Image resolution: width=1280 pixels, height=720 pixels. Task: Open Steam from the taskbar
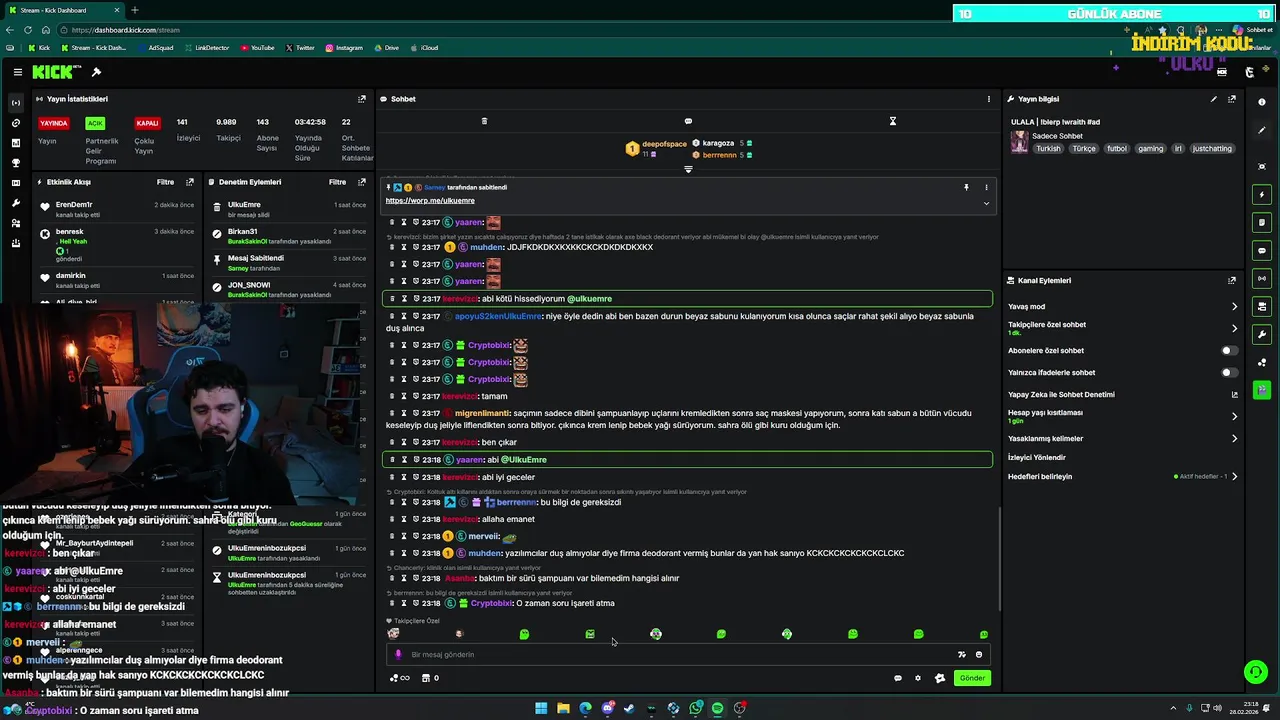point(629,708)
